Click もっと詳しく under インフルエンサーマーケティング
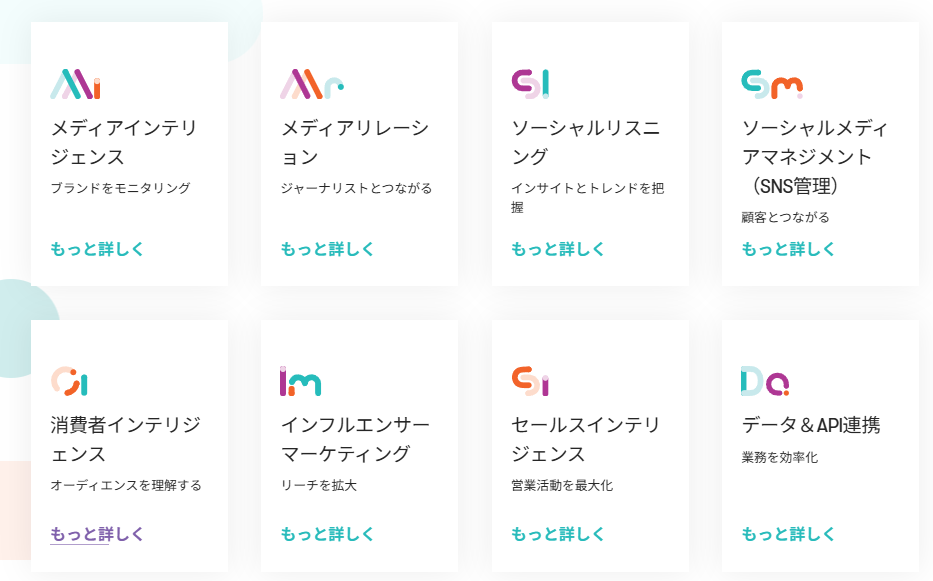This screenshot has width=933, height=581. click(x=328, y=534)
